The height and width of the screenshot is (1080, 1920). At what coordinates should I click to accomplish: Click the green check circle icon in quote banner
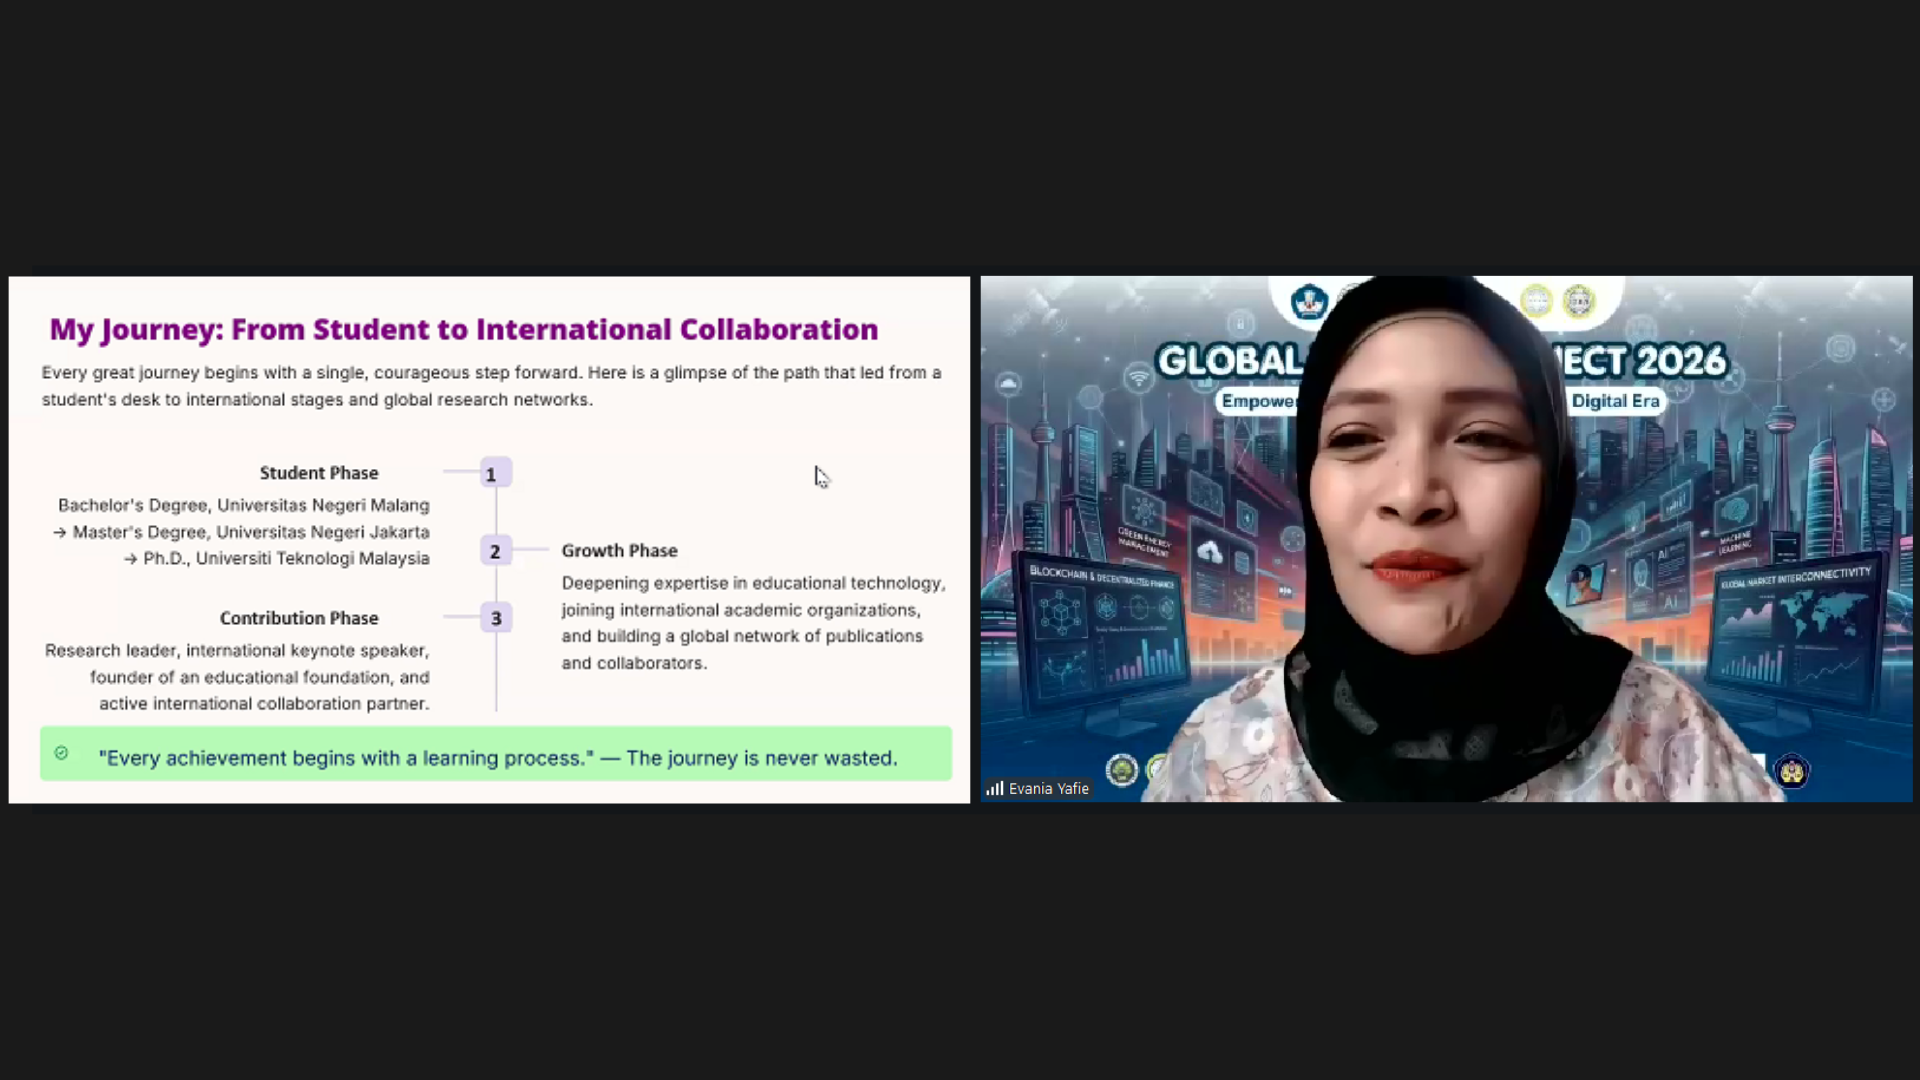click(61, 753)
